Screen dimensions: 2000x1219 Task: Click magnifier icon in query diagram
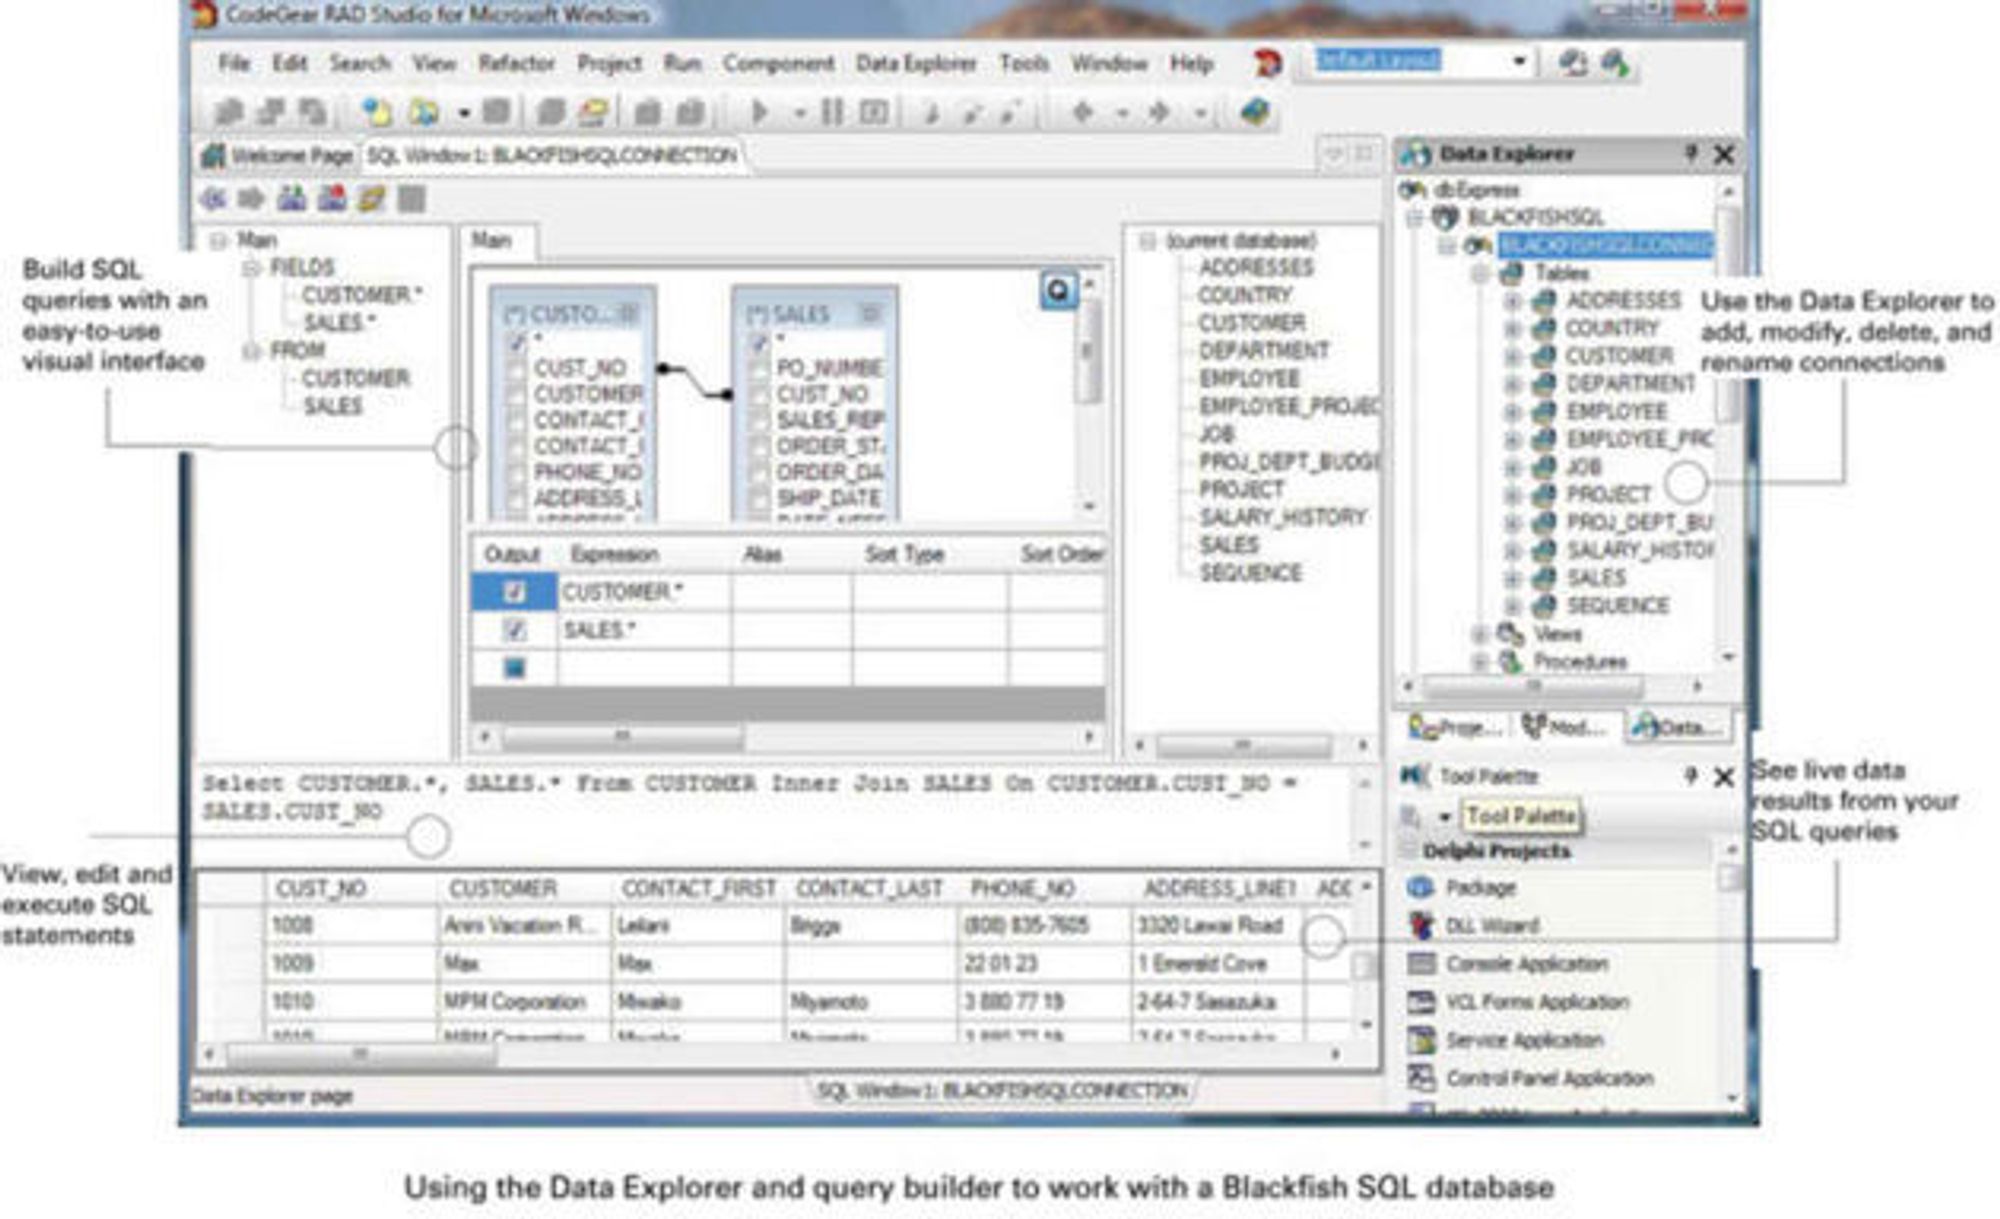click(x=1058, y=291)
